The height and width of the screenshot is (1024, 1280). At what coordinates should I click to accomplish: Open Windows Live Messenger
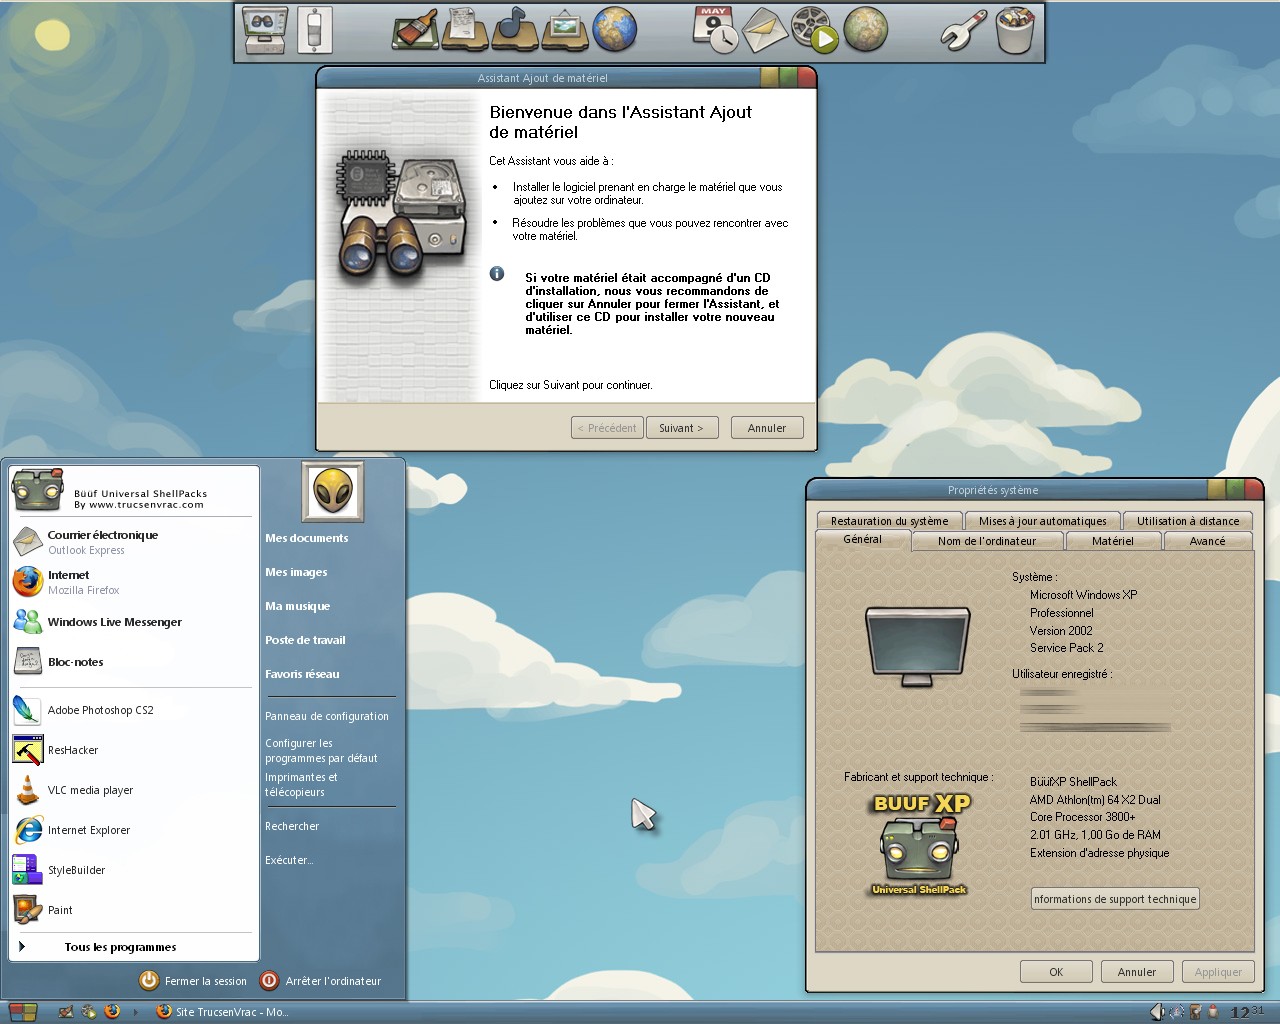pyautogui.click(x=133, y=622)
